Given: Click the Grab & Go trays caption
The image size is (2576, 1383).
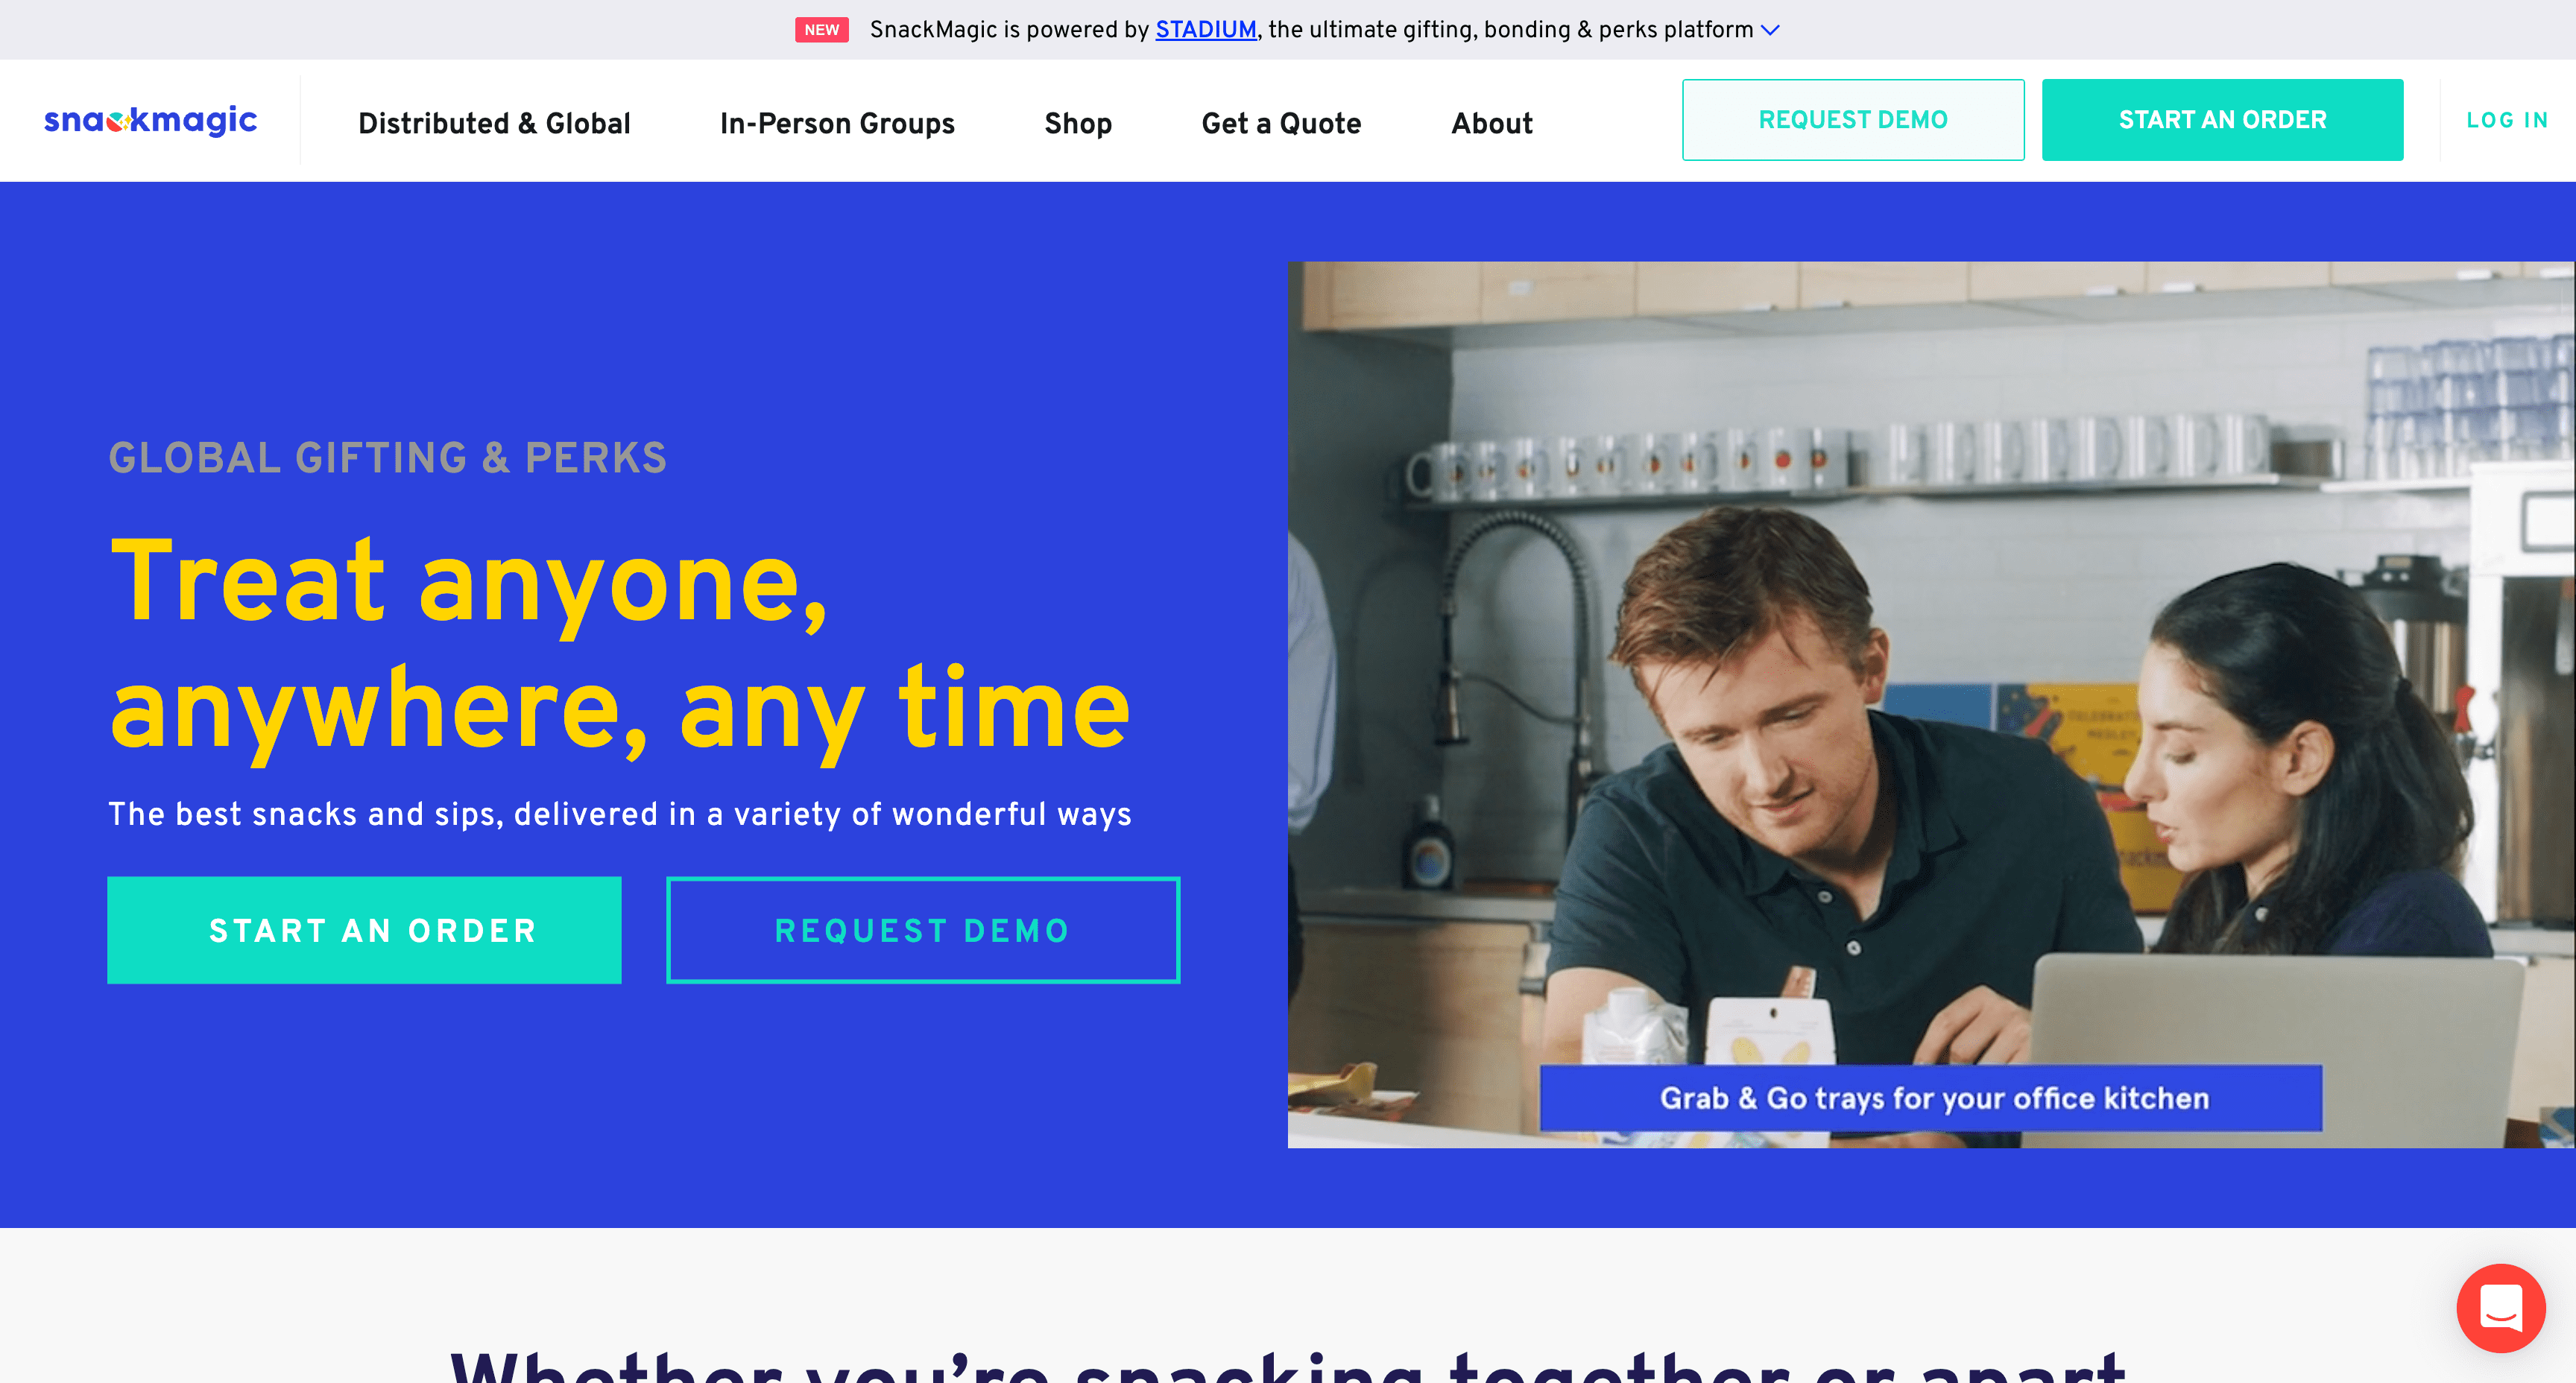Looking at the screenshot, I should tap(1931, 1098).
